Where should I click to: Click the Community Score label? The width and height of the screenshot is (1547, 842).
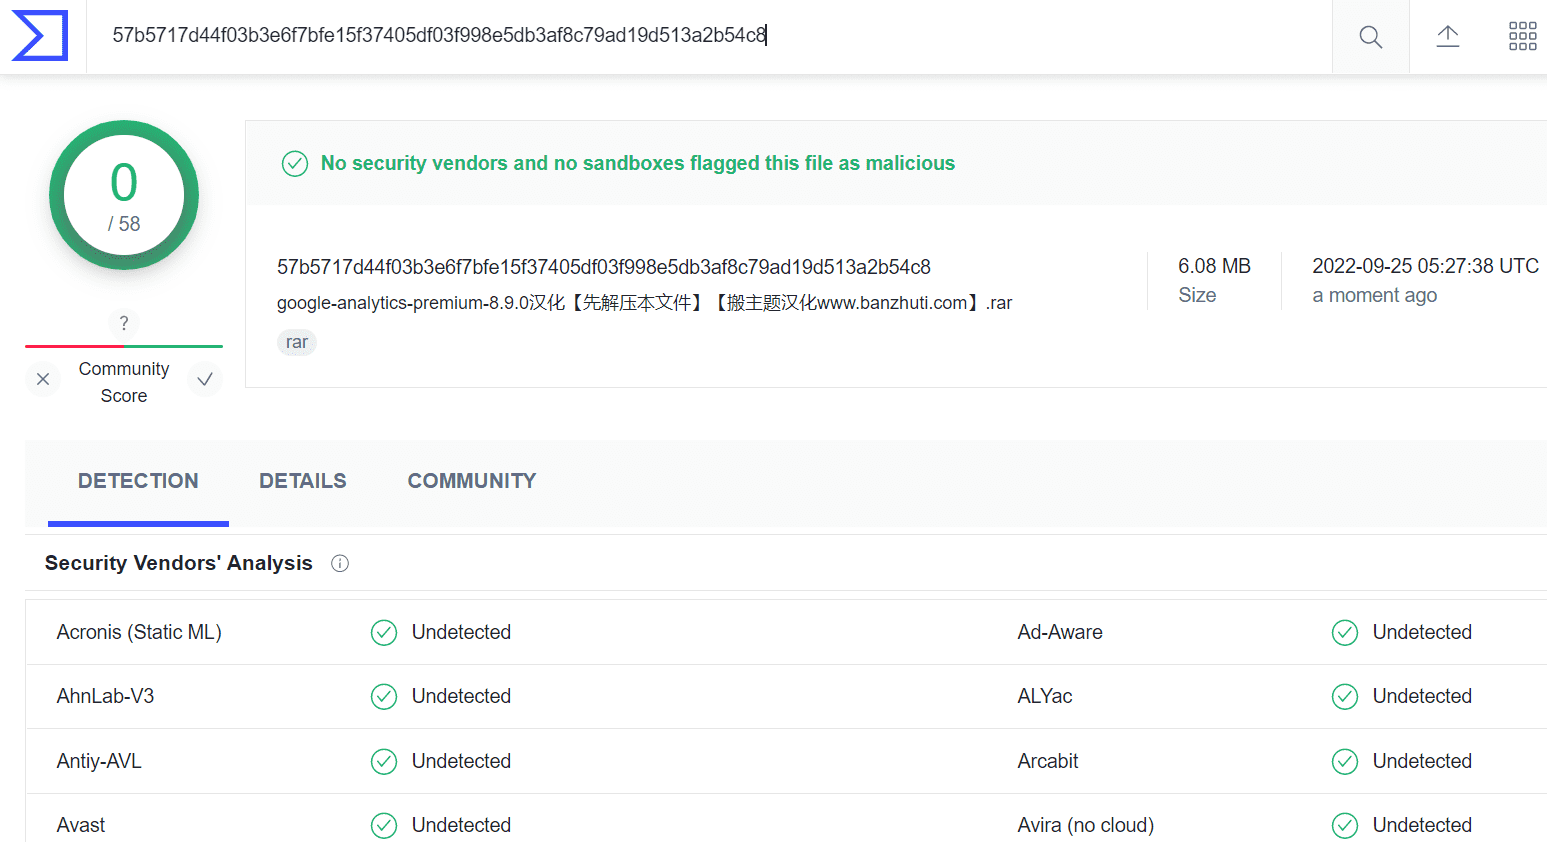pos(124,382)
